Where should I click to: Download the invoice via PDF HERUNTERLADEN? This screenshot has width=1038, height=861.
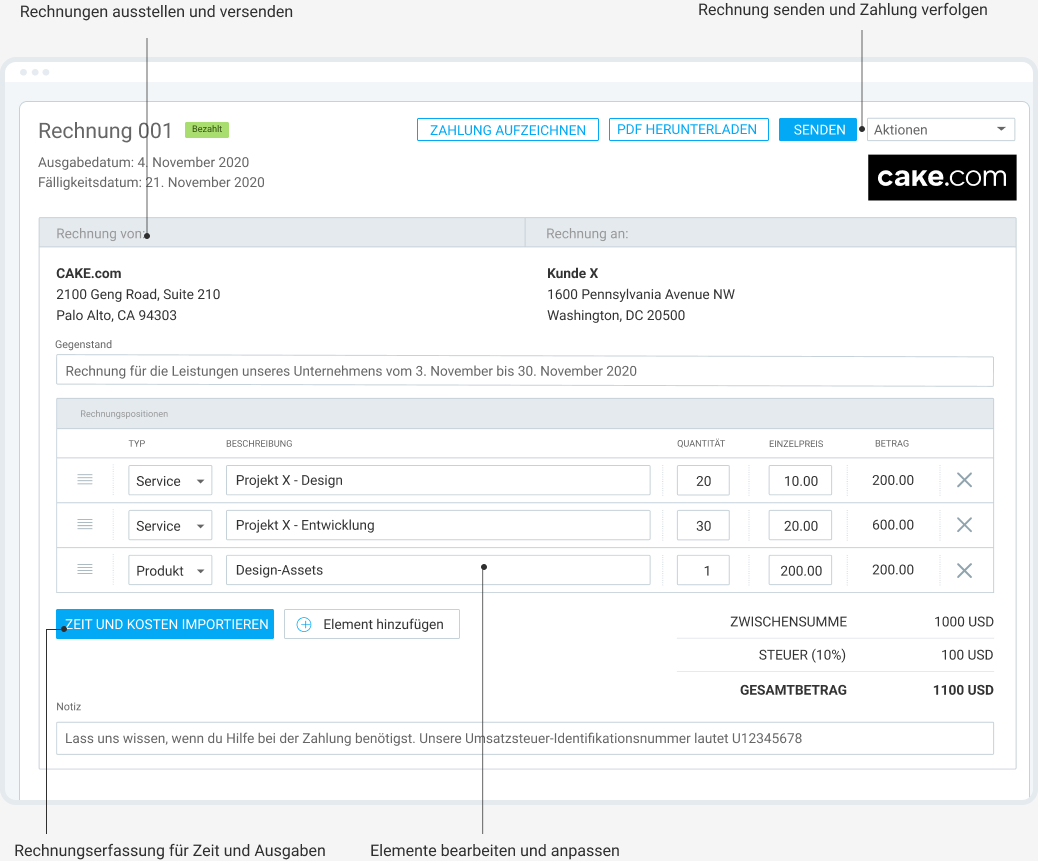click(688, 129)
